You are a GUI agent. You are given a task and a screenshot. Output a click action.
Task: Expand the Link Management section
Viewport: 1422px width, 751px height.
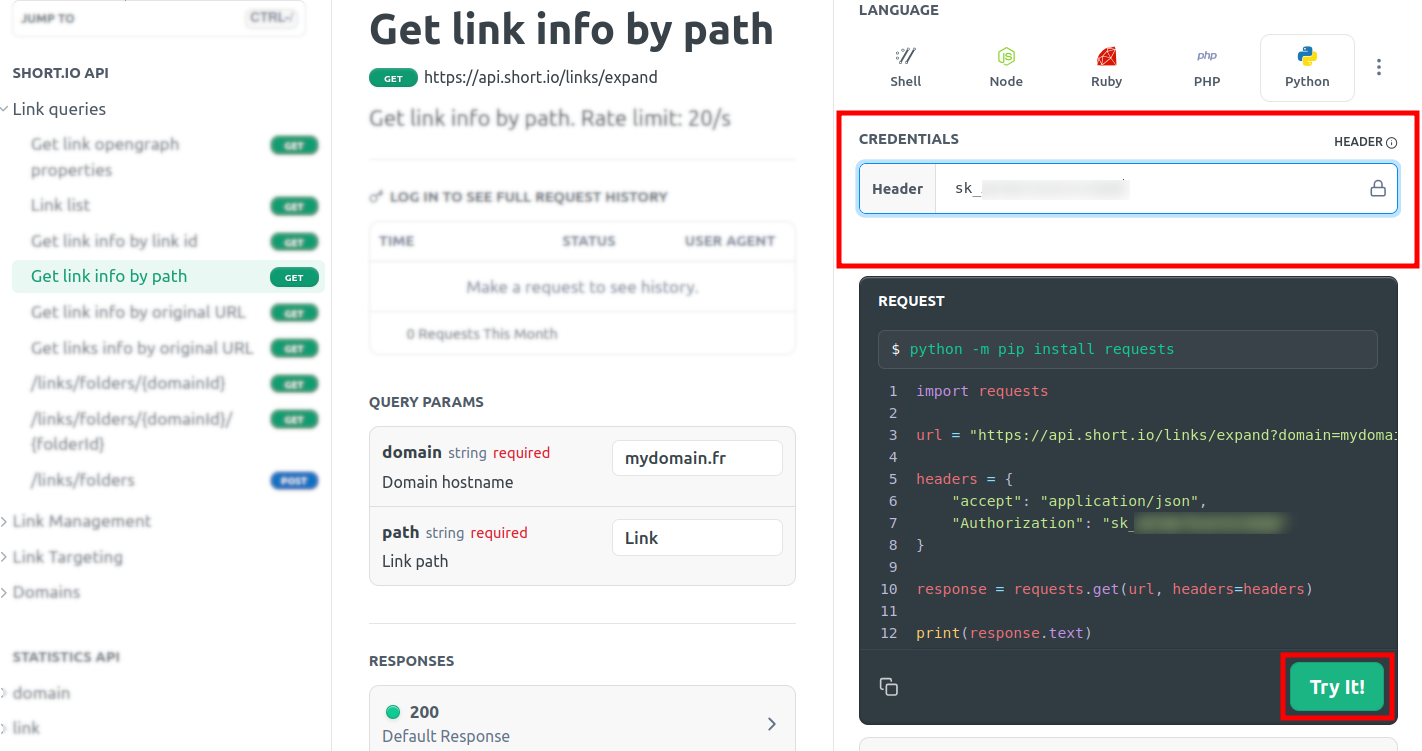[x=81, y=521]
